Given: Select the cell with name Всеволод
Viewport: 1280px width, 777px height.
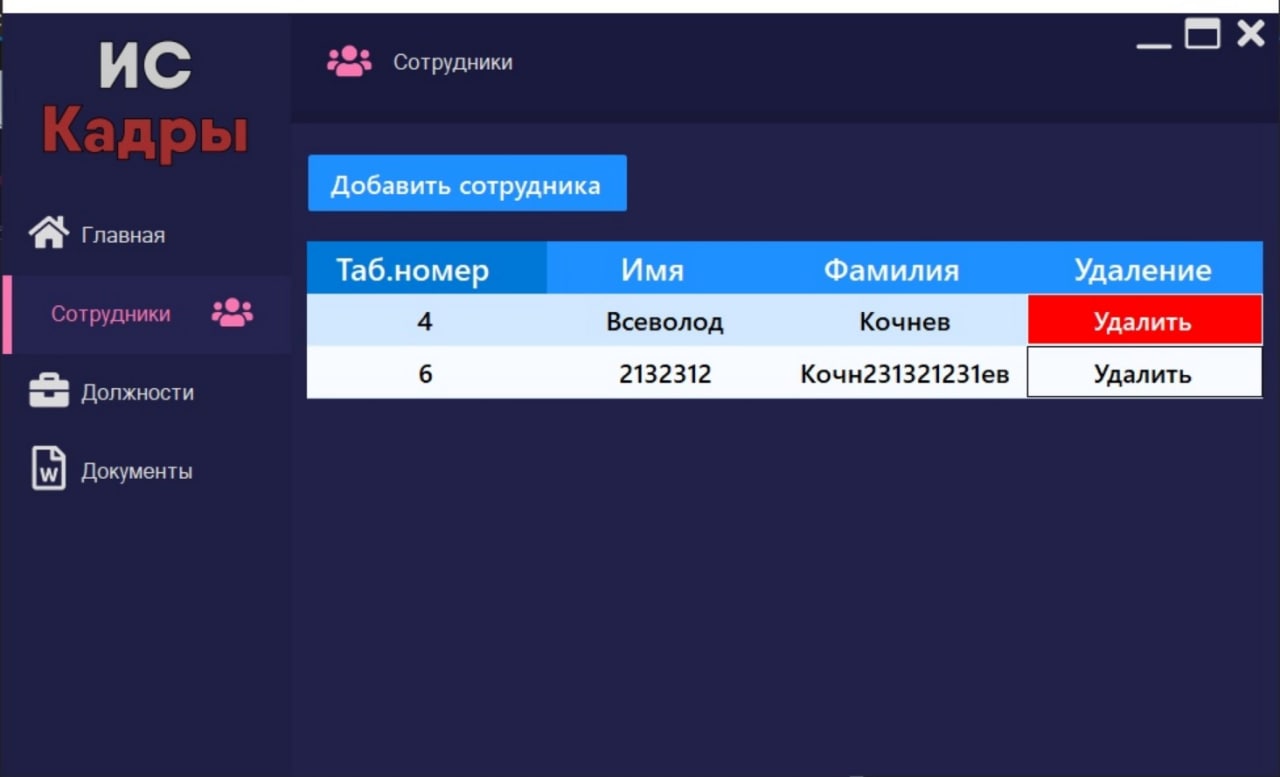Looking at the screenshot, I should click(x=665, y=321).
